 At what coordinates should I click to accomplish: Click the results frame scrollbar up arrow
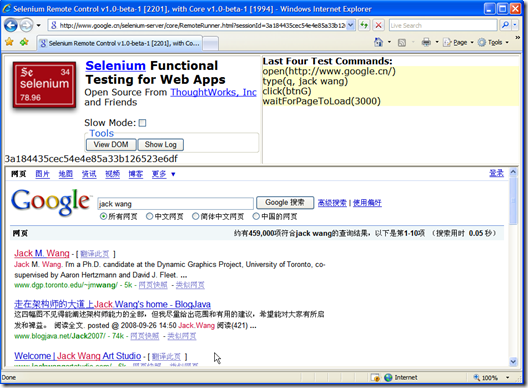[x=513, y=172]
